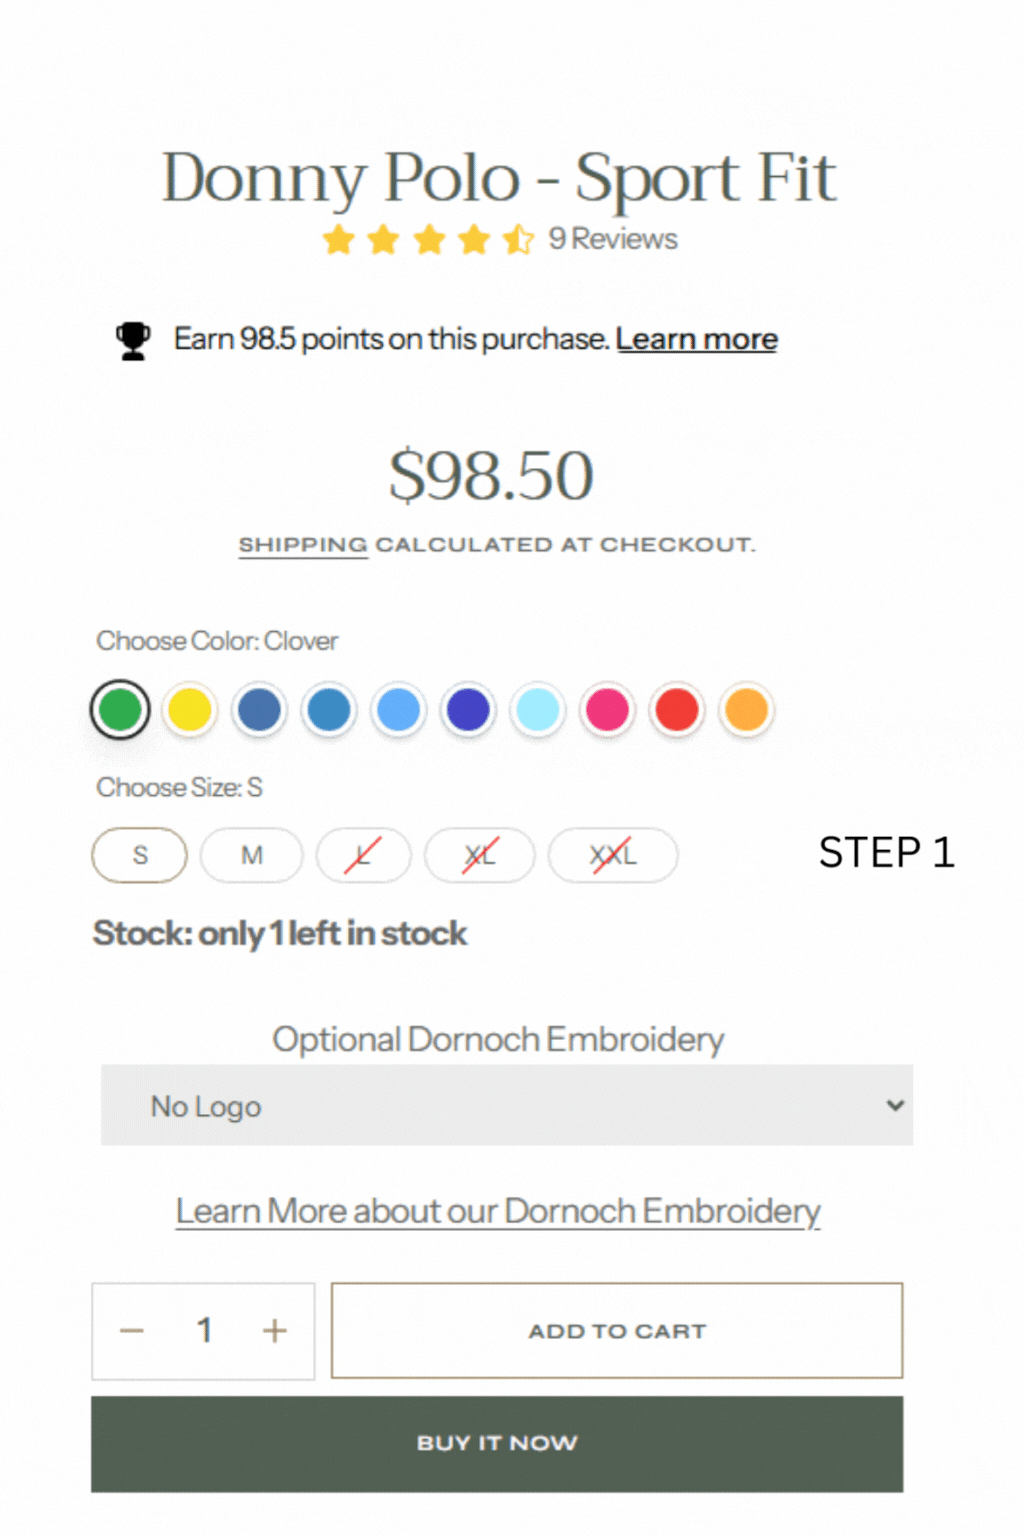The image size is (1024, 1536).
Task: Open the 9 Reviews link
Action: coord(613,240)
